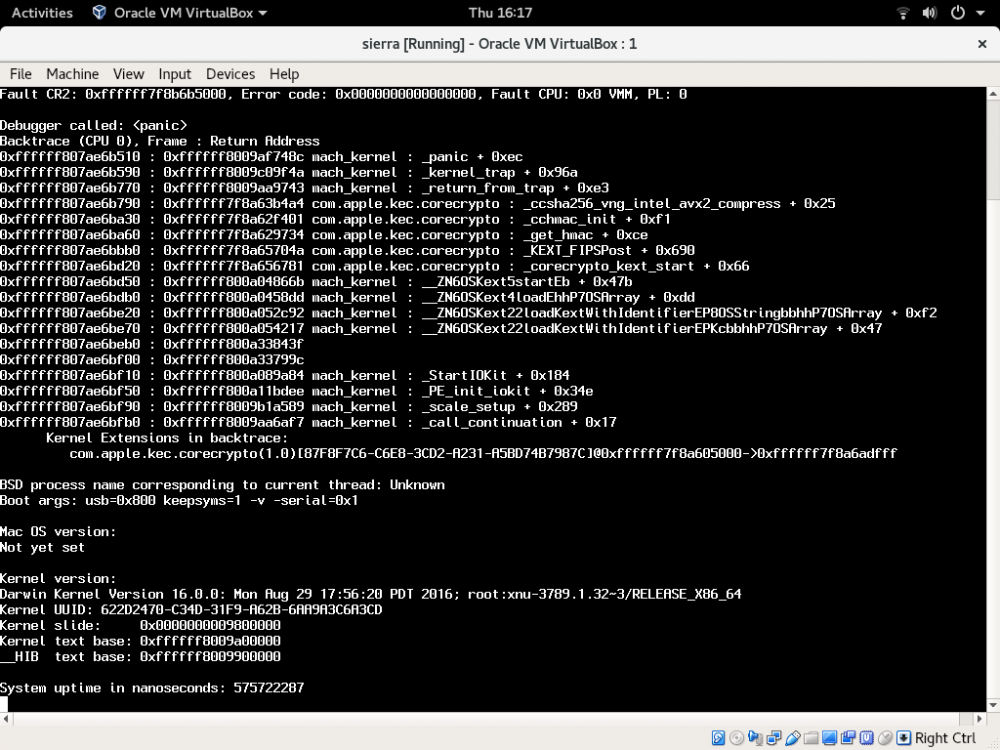Click the '_cchmac_init + 0xf1' backtrace entry

pyautogui.click(x=597, y=219)
